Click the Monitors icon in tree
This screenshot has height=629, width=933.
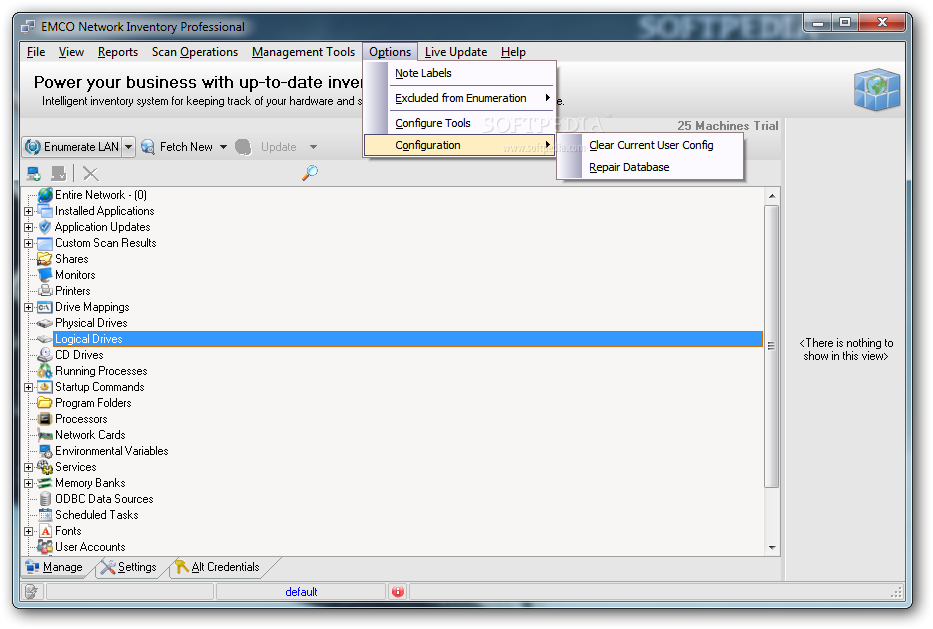coord(45,275)
